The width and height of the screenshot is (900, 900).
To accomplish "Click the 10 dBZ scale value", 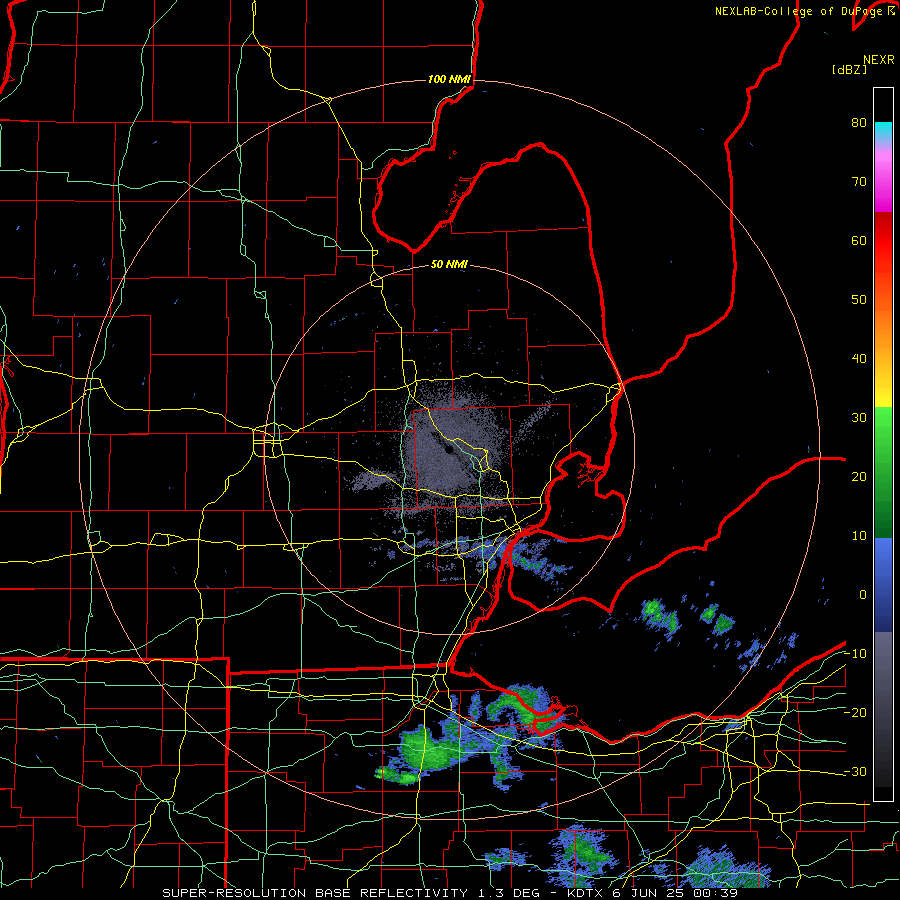I will (x=859, y=536).
